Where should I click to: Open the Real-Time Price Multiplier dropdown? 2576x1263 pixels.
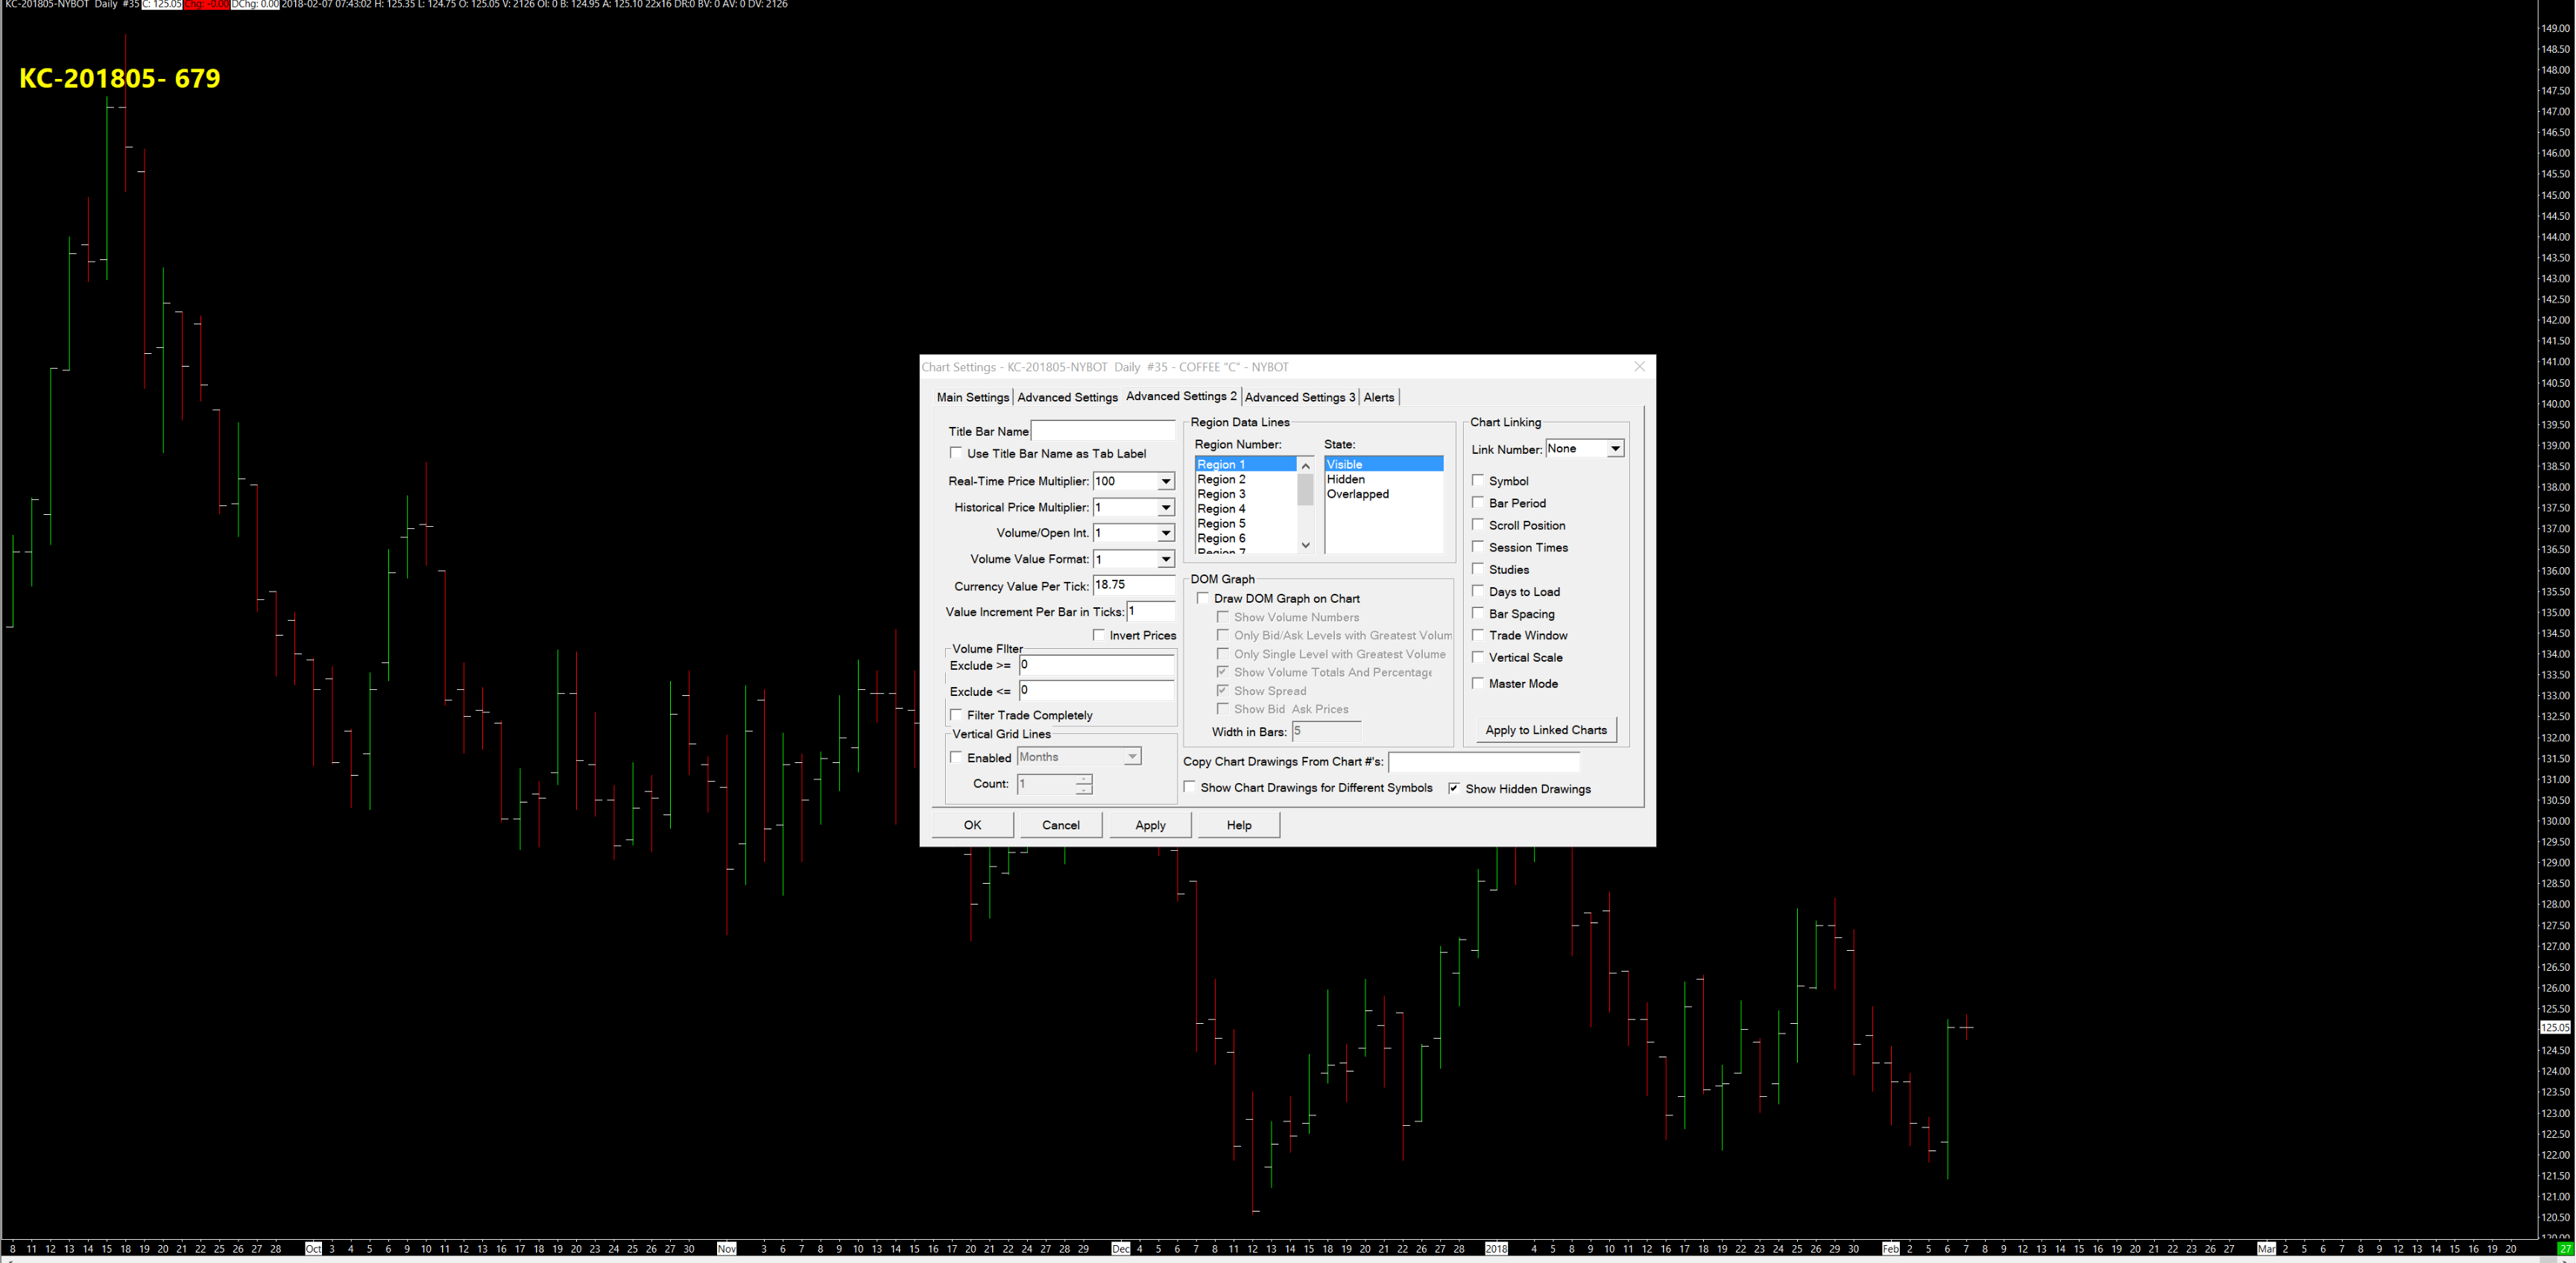pyautogui.click(x=1165, y=482)
